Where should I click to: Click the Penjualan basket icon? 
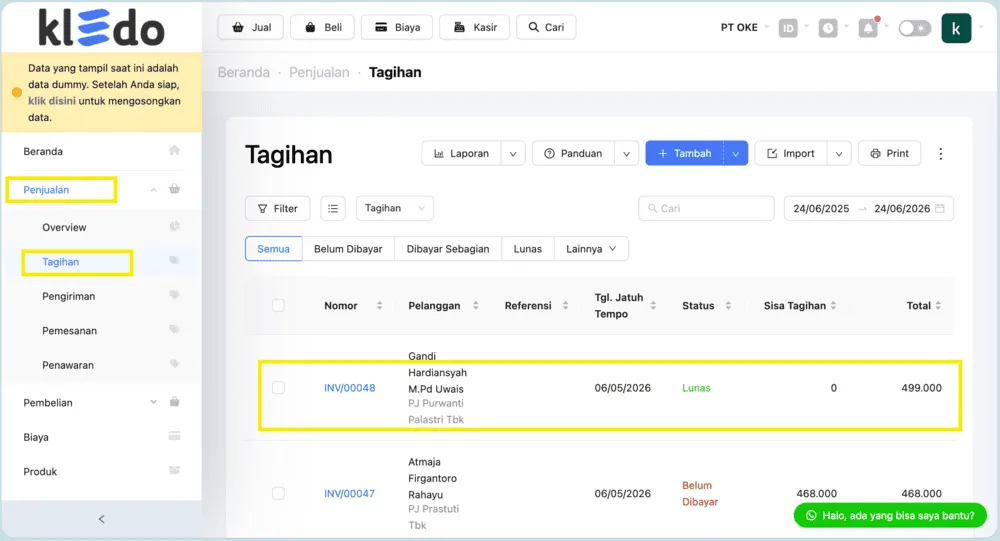(174, 189)
